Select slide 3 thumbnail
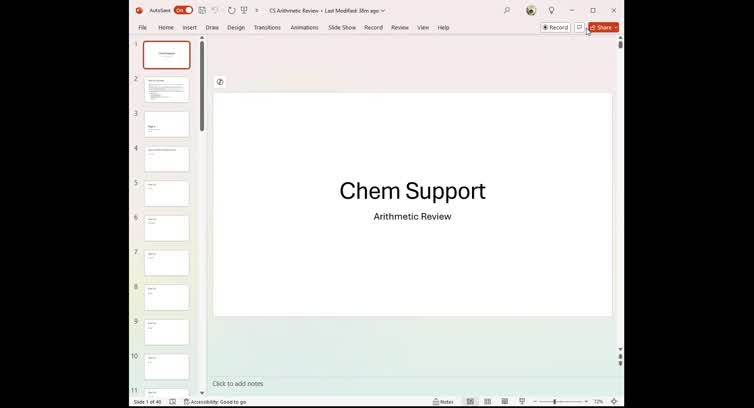Image resolution: width=754 pixels, height=408 pixels. pos(166,124)
